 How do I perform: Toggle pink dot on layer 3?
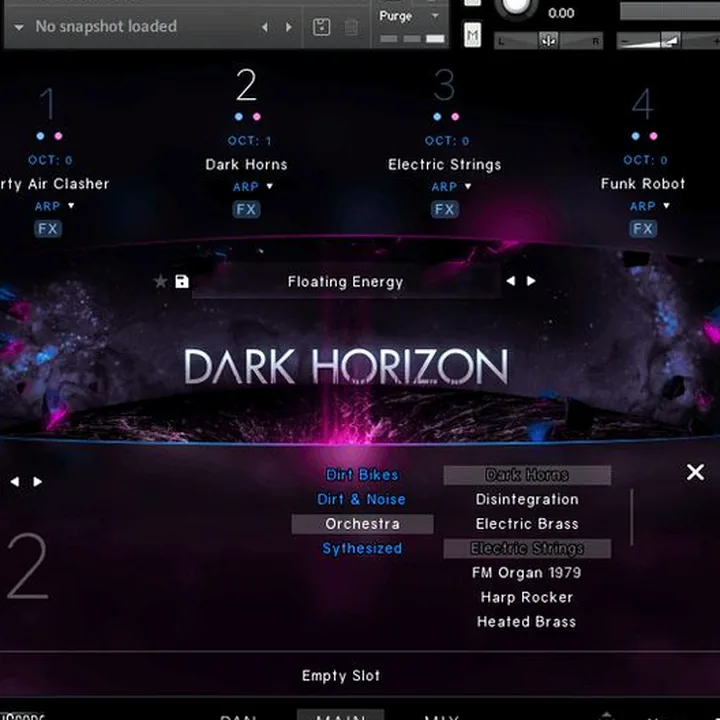[x=455, y=117]
